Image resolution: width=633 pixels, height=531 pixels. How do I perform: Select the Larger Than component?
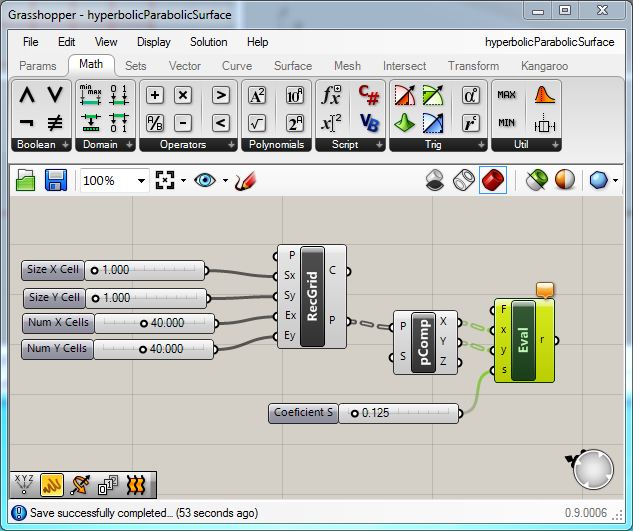pos(221,95)
